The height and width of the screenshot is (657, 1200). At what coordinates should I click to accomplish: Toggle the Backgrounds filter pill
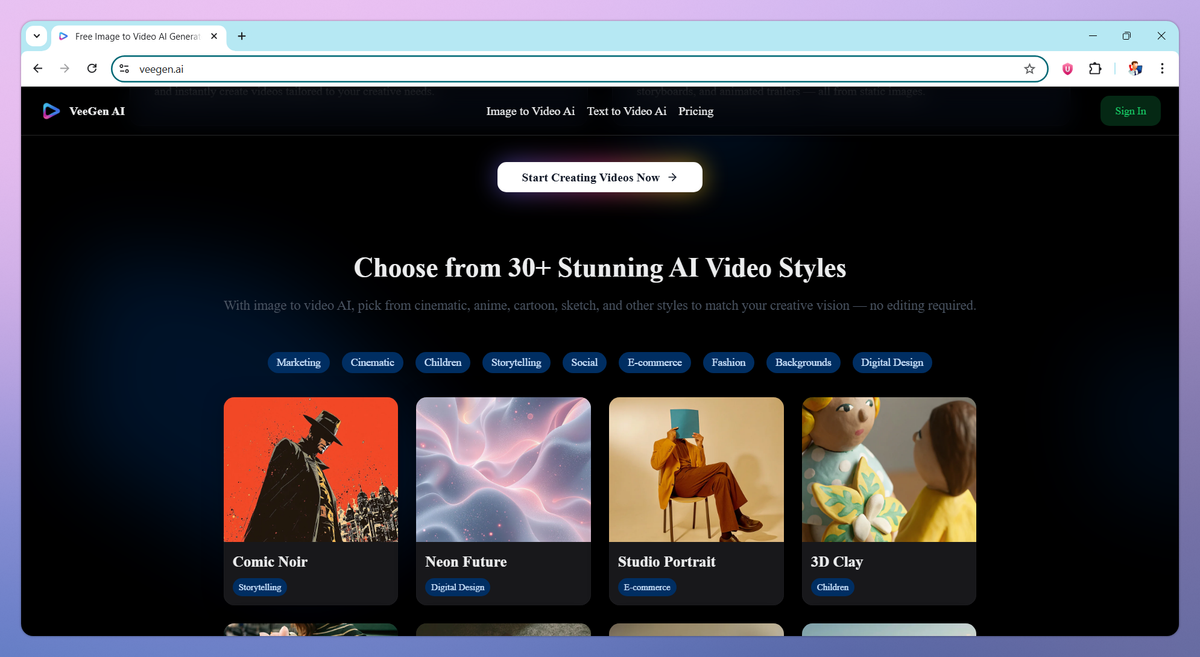[x=803, y=362]
